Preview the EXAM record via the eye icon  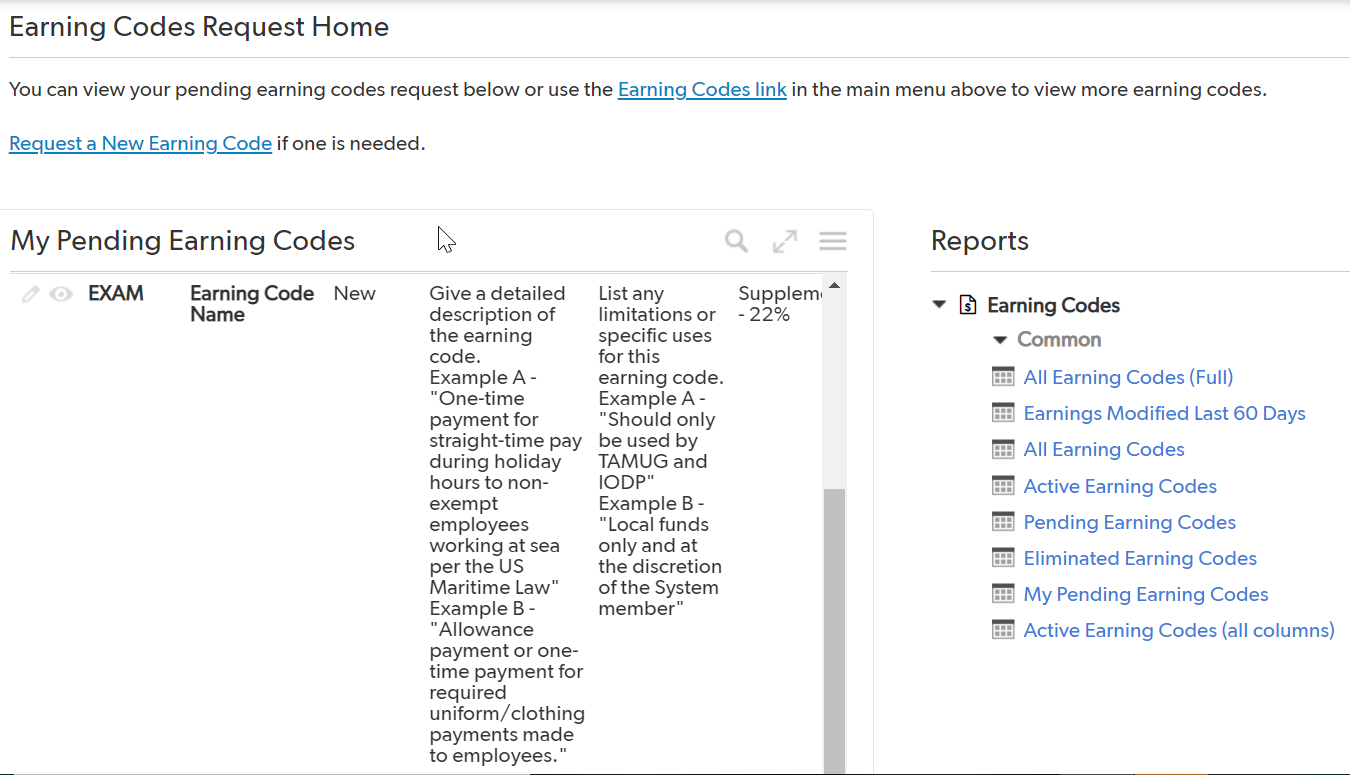[61, 294]
